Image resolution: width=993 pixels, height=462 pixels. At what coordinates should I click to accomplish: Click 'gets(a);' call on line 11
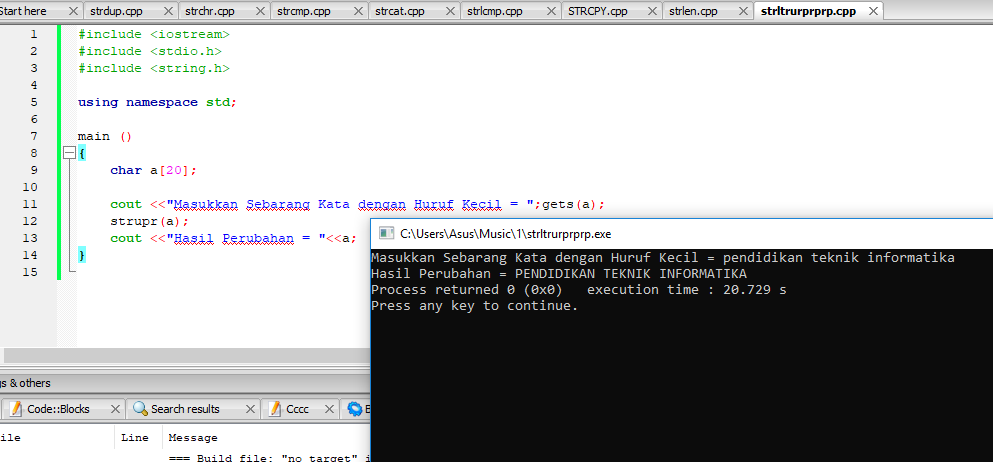[574, 204]
